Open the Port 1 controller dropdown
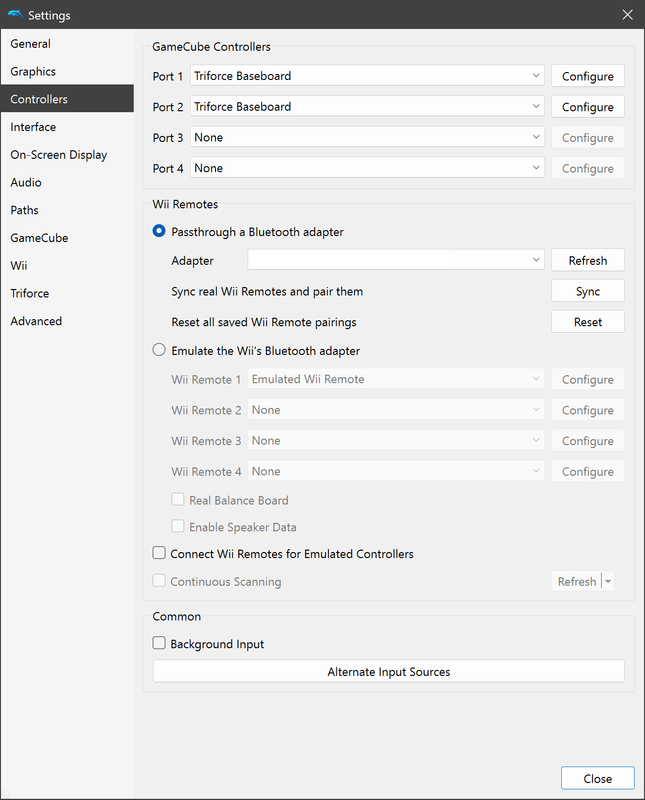645x800 pixels. (367, 76)
